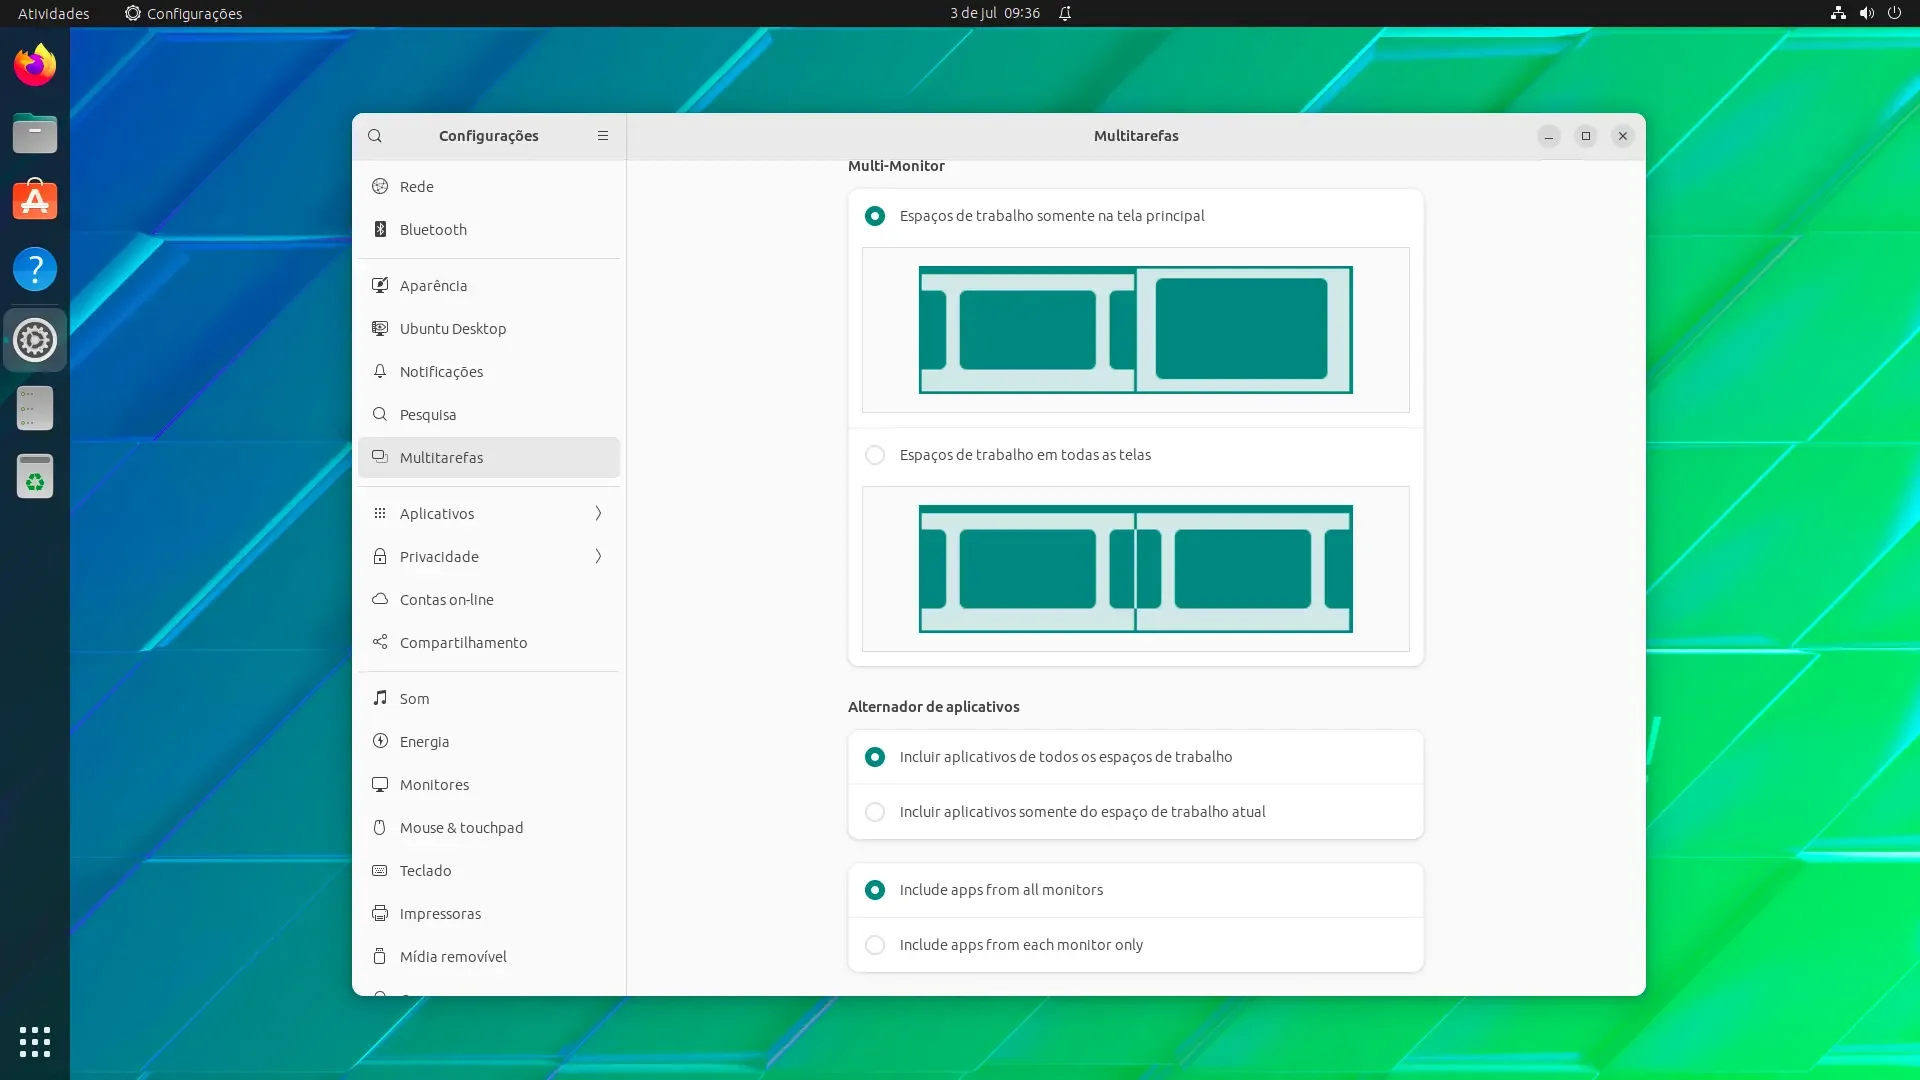Image resolution: width=1920 pixels, height=1080 pixels.
Task: Open the Help icon in the dock
Action: [35, 269]
